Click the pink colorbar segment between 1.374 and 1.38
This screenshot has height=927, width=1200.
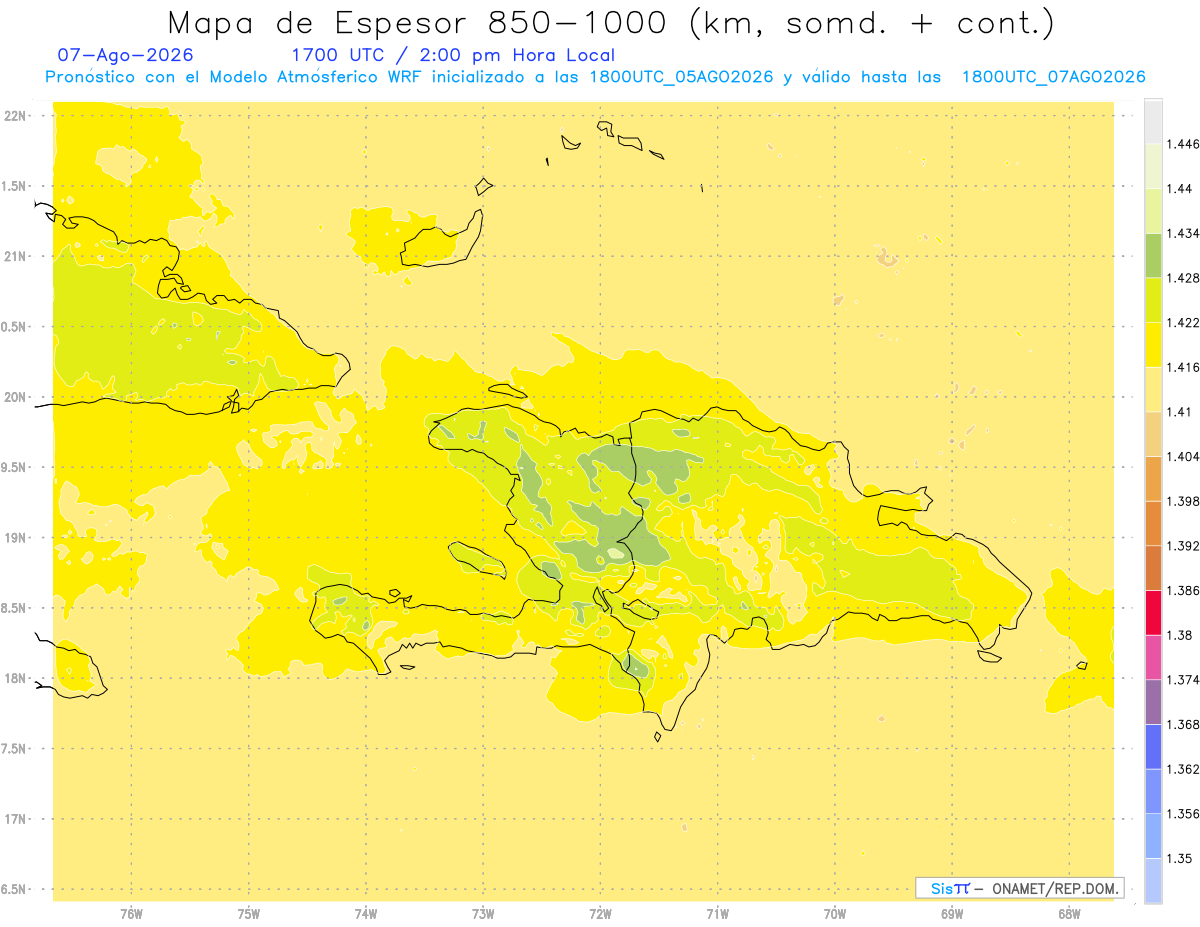1153,657
